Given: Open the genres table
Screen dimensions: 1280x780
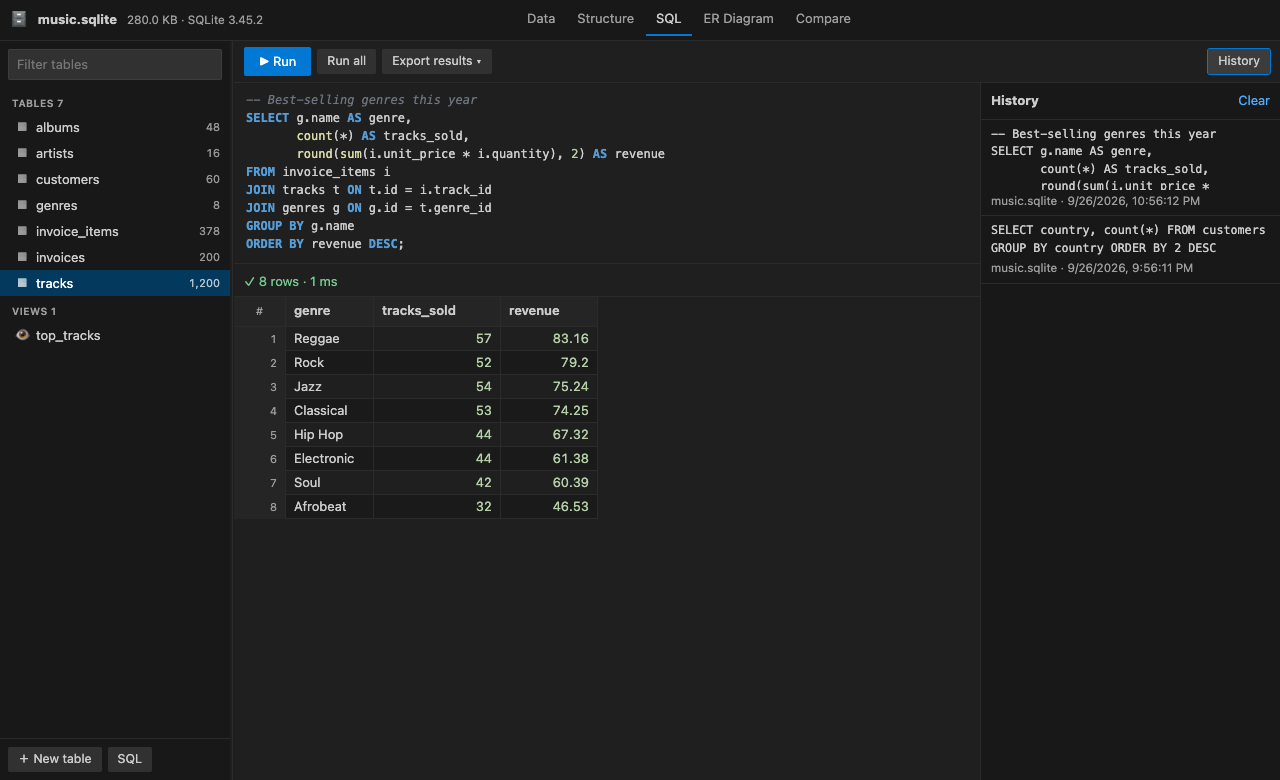Looking at the screenshot, I should [115, 205].
